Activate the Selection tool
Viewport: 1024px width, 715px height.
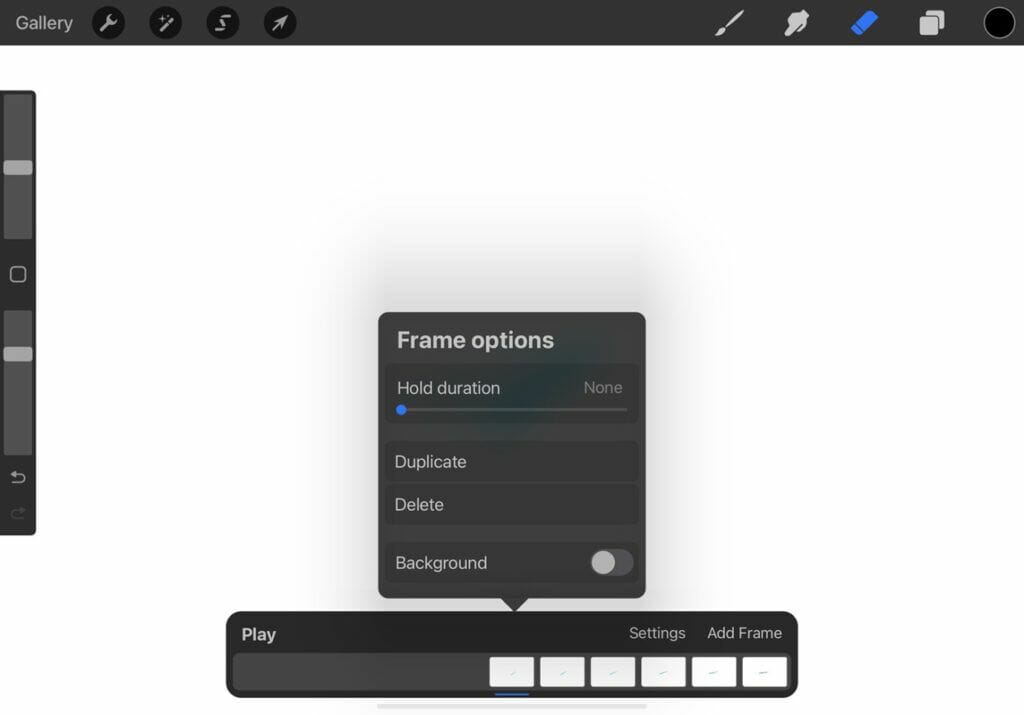pos(223,23)
